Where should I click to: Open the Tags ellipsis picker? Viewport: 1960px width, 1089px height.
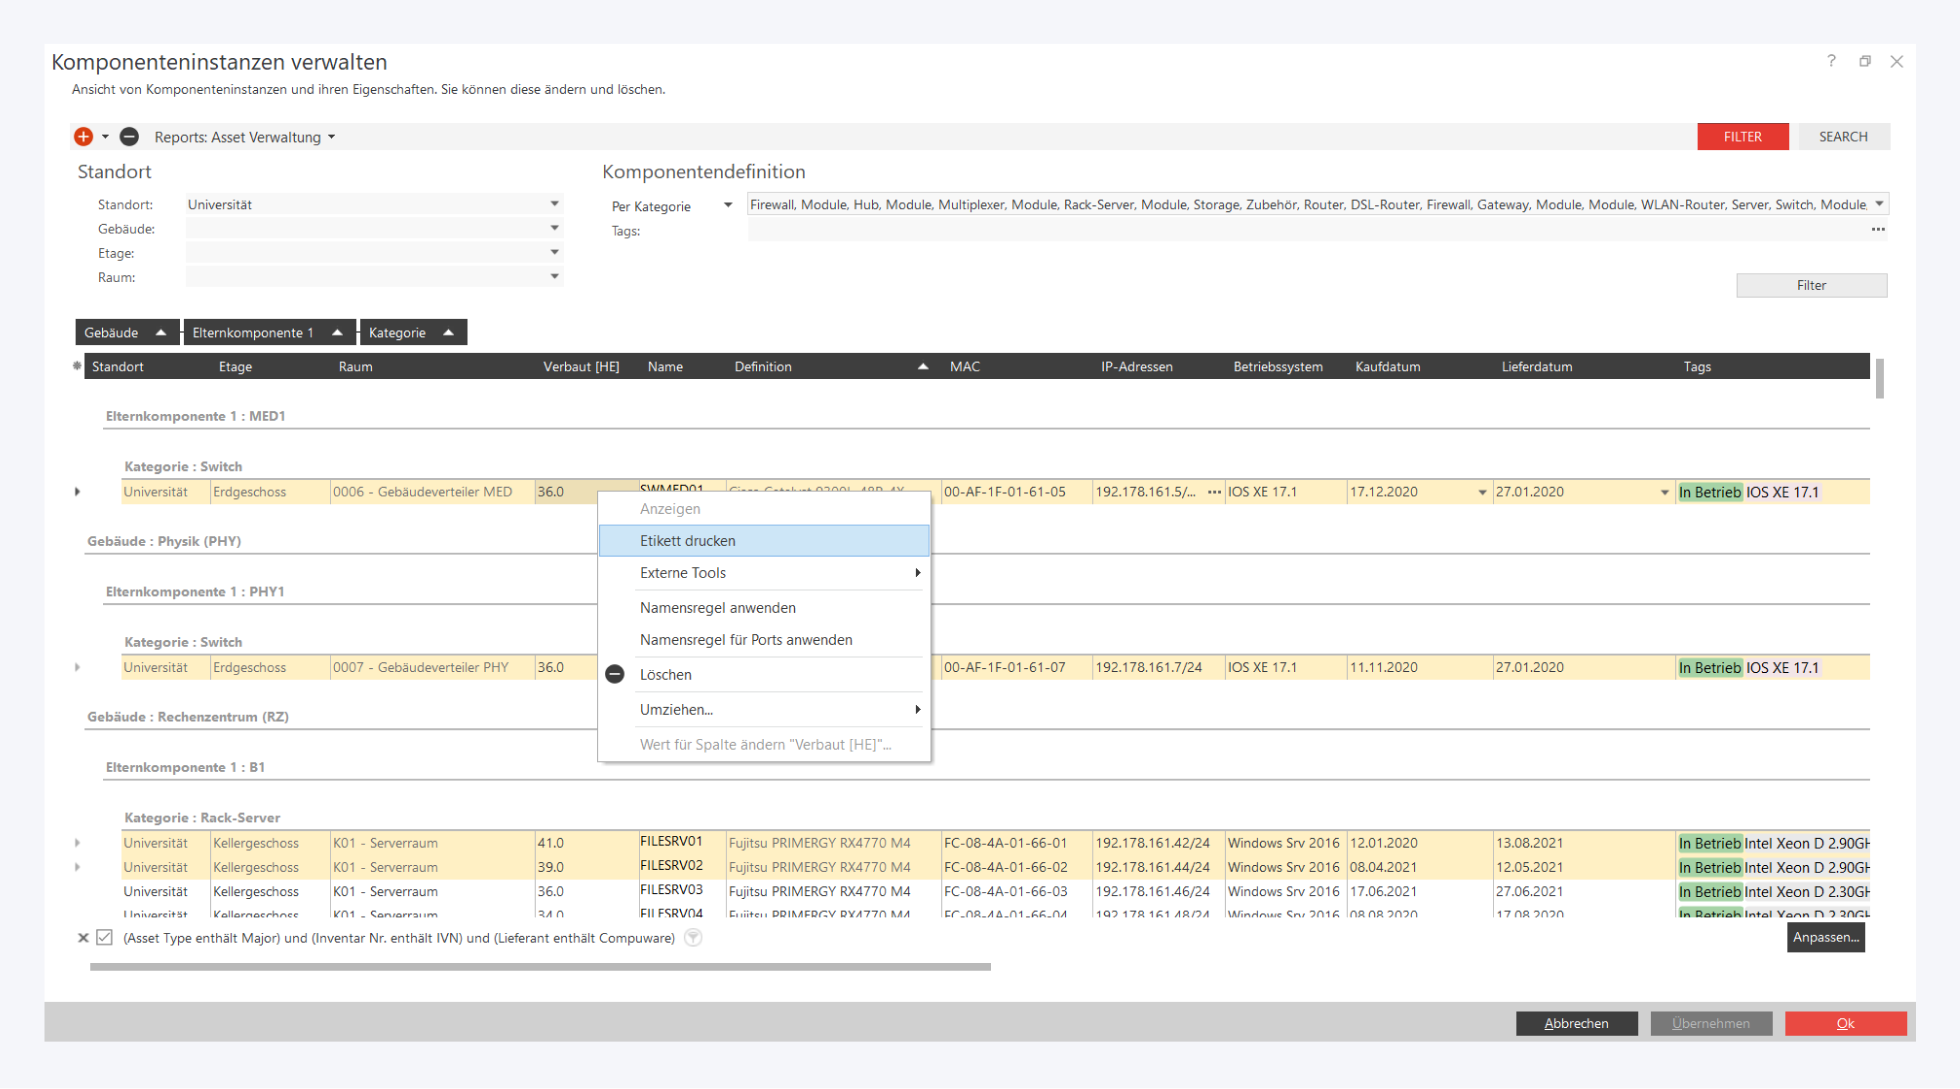(1878, 230)
